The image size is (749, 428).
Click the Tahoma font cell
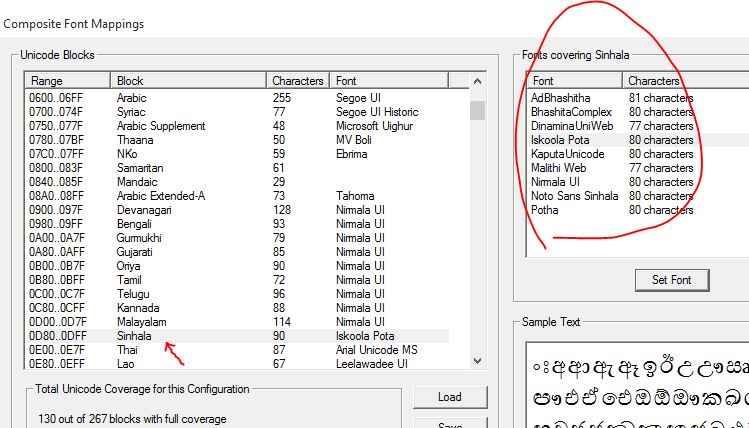(355, 196)
